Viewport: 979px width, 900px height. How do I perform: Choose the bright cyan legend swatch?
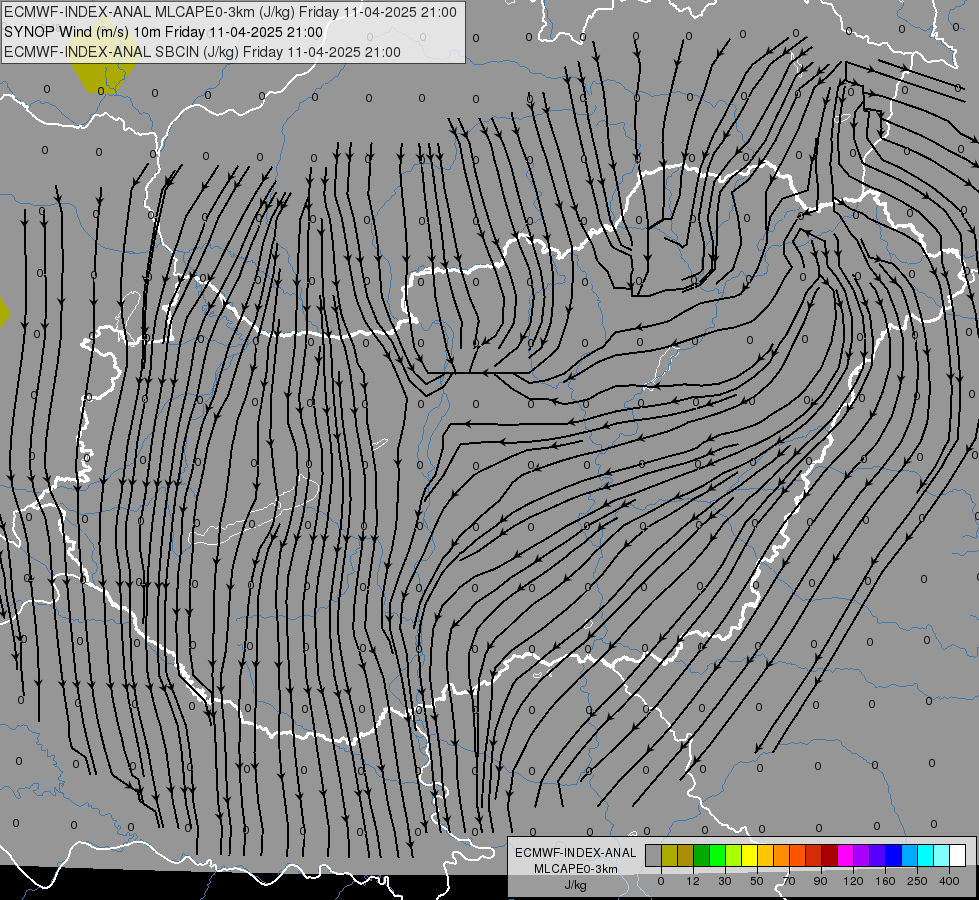(926, 856)
